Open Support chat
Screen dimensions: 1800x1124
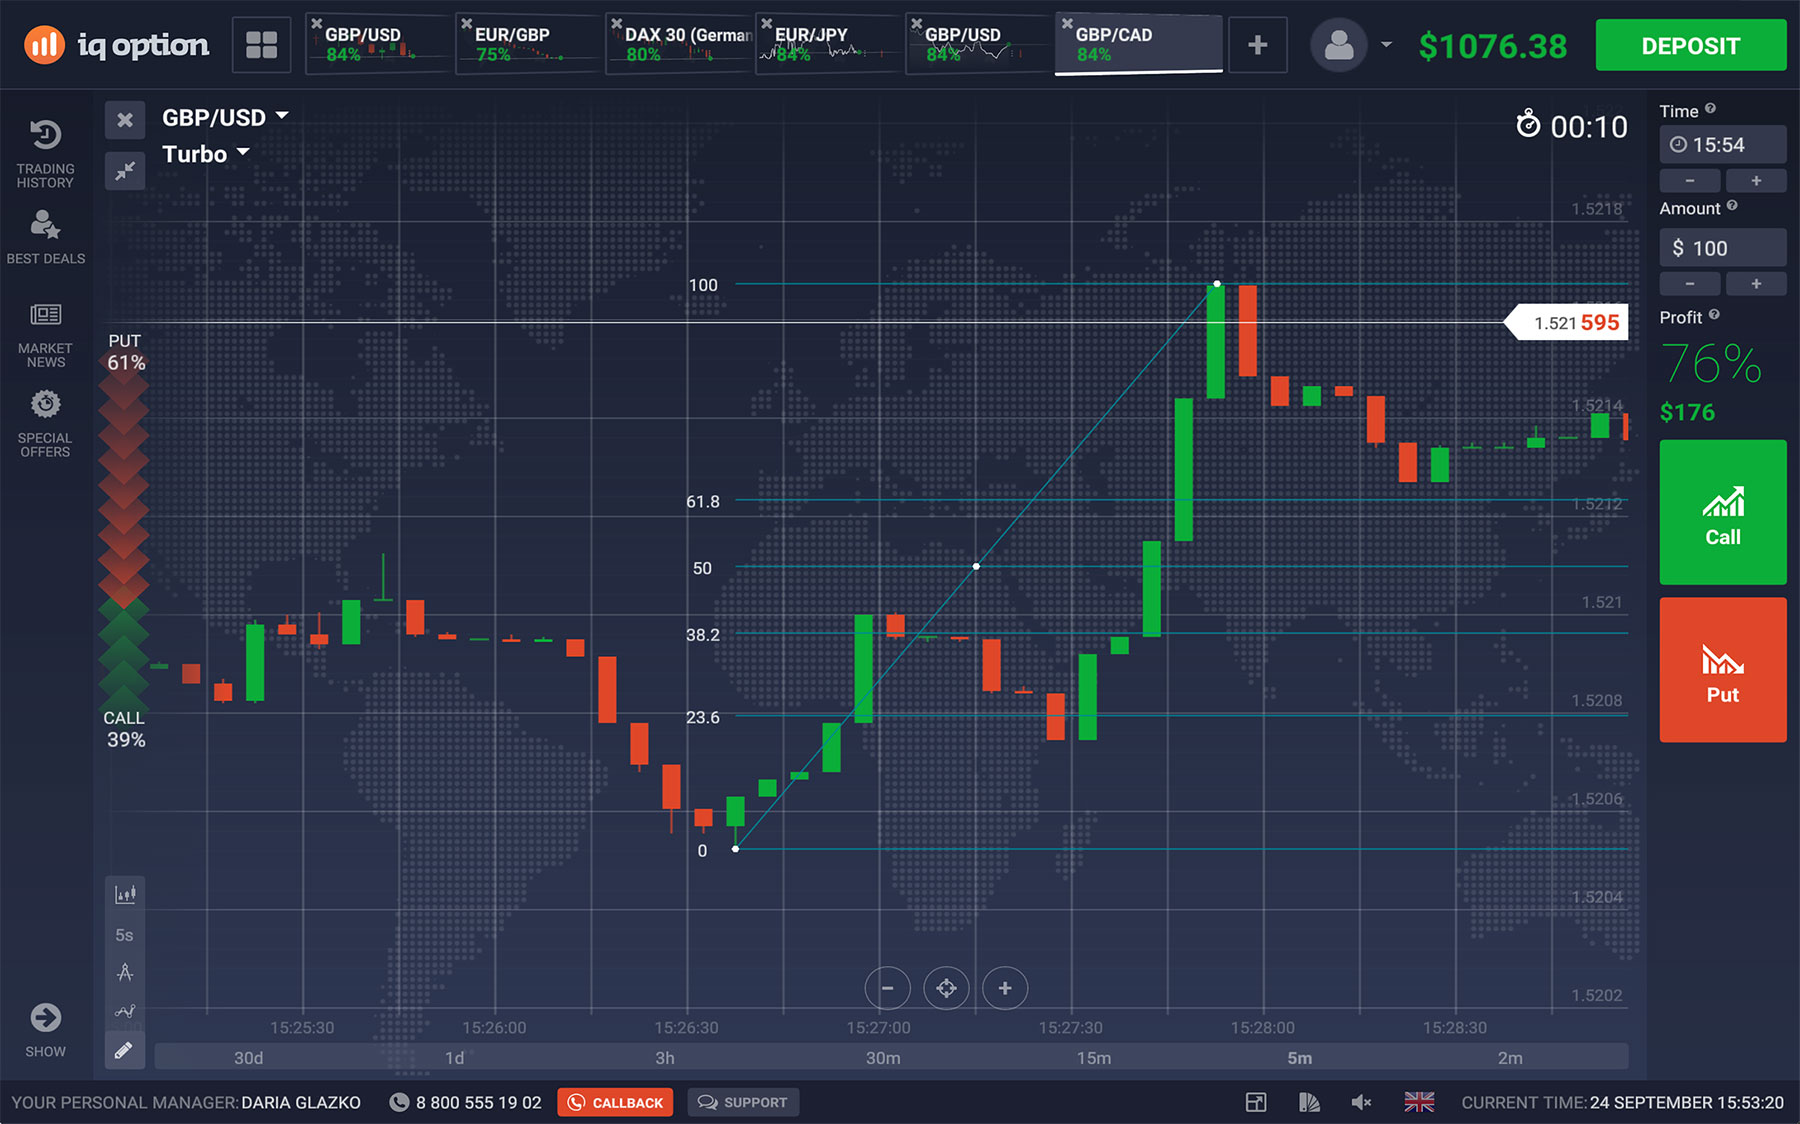(x=743, y=1102)
